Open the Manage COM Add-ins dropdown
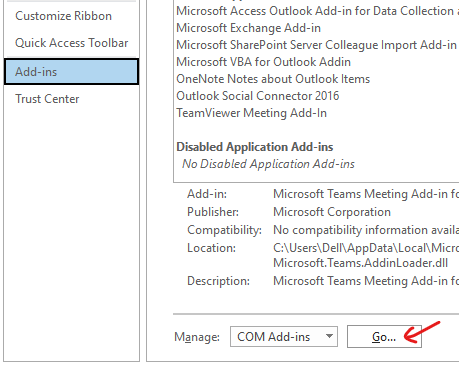Image resolution: width=459 pixels, height=369 pixels. pos(284,337)
